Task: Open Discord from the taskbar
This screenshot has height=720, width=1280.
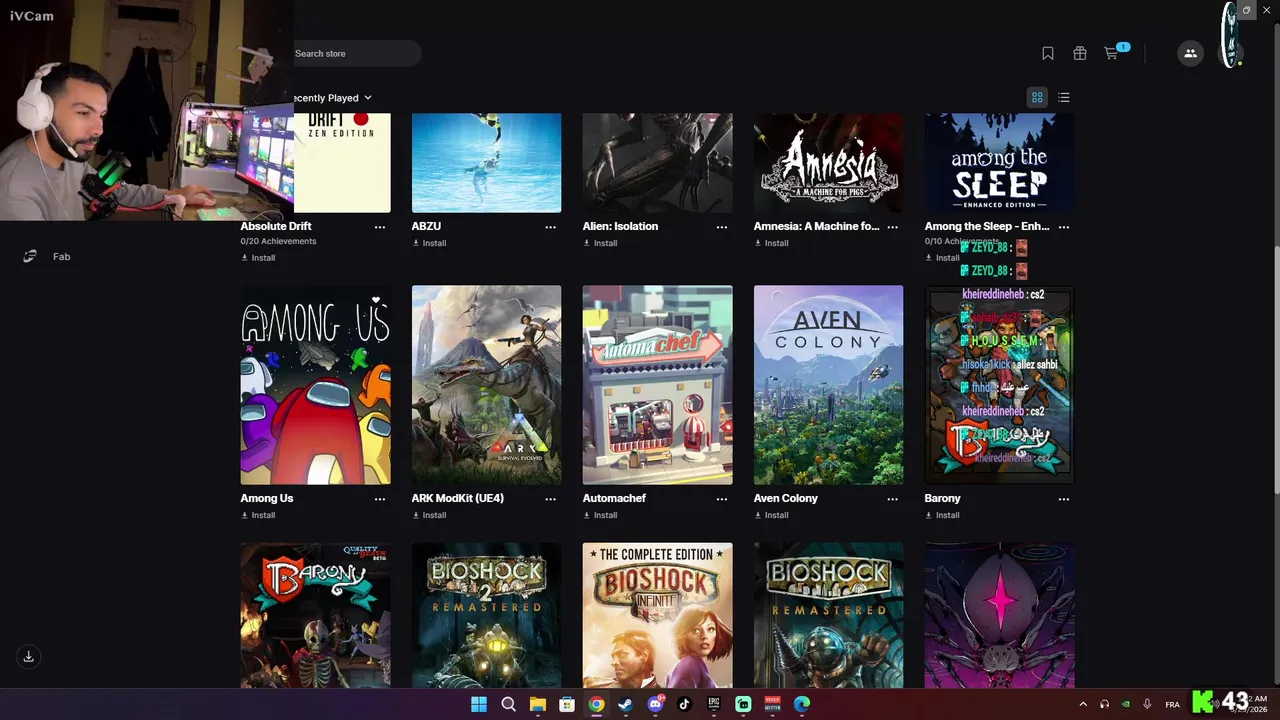Action: coord(655,704)
